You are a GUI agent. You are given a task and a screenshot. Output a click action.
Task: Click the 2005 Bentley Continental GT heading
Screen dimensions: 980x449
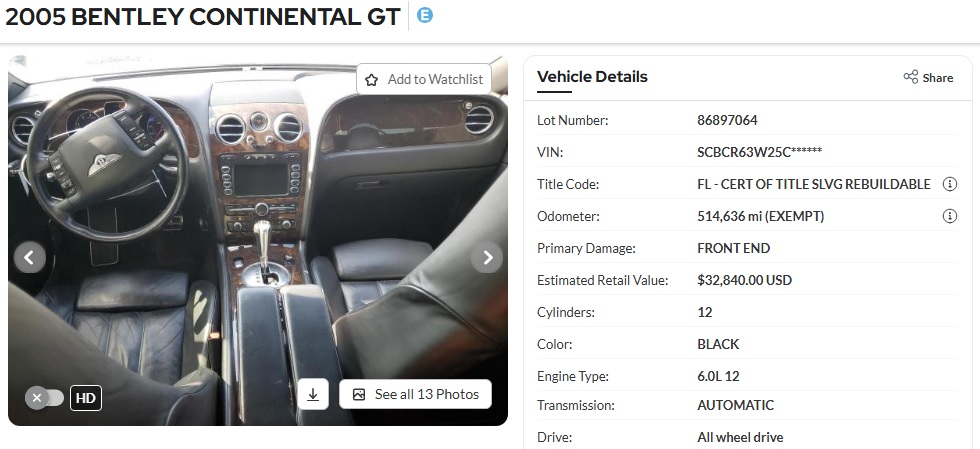[x=202, y=17]
